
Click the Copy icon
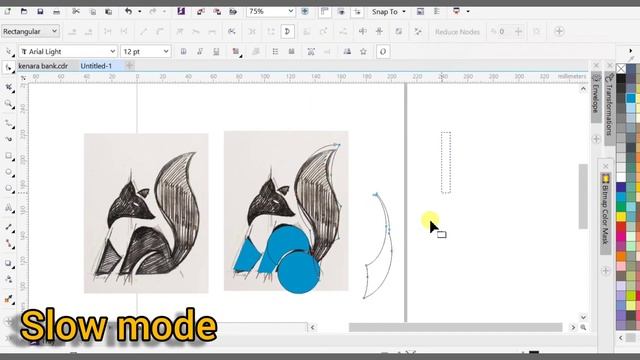click(x=93, y=11)
